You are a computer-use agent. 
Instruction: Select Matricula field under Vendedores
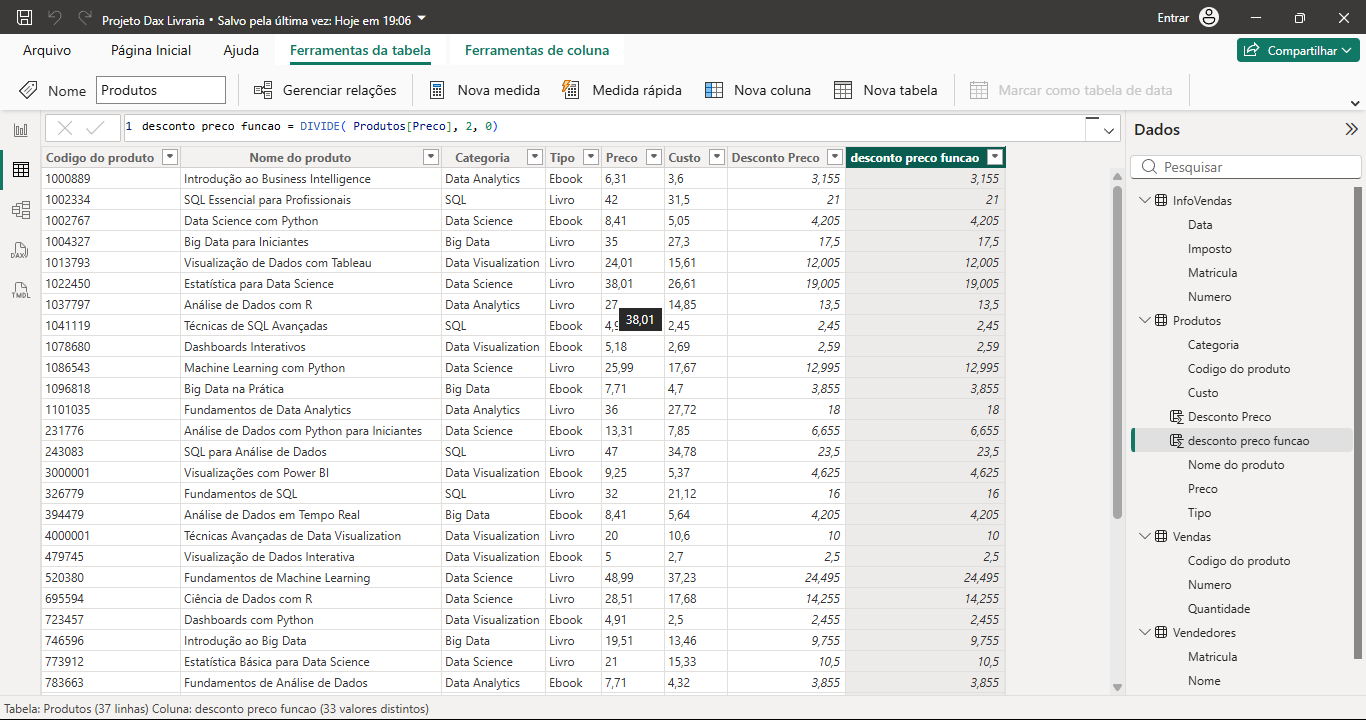1212,657
